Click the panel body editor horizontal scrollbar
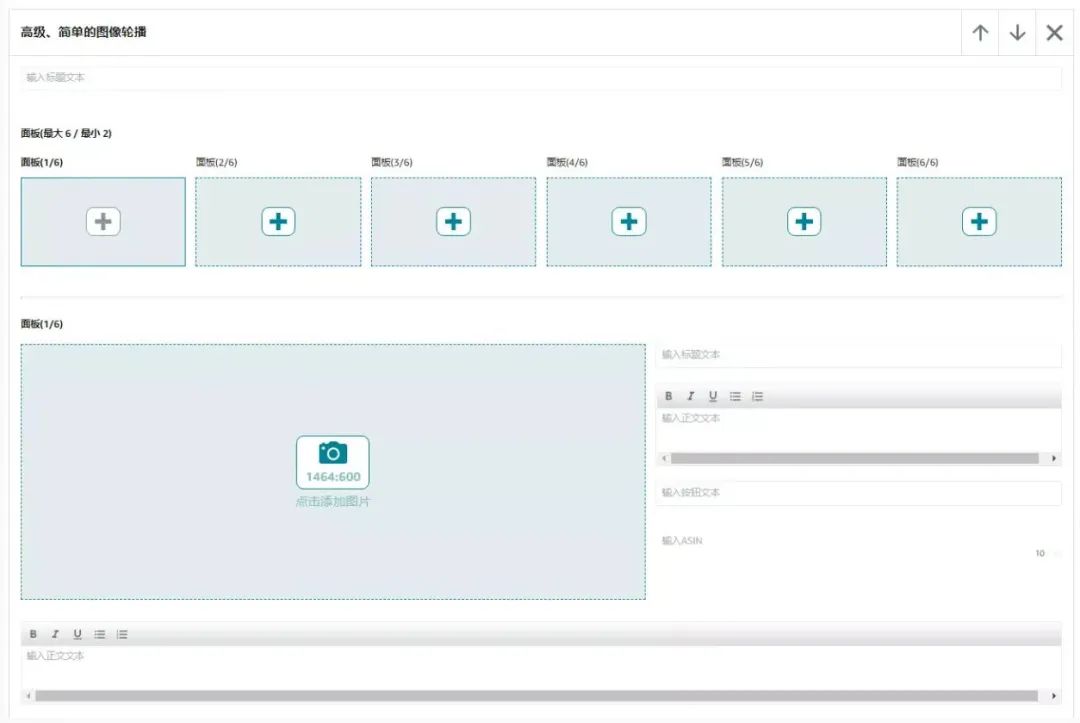This screenshot has height=723, width=1080. click(855, 459)
